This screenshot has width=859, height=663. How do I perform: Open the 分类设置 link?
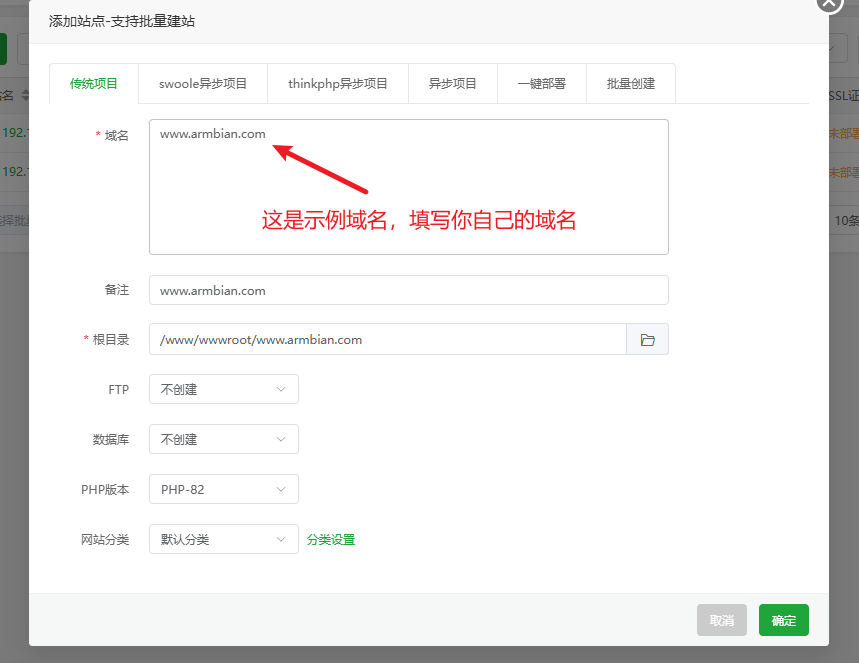pos(331,540)
